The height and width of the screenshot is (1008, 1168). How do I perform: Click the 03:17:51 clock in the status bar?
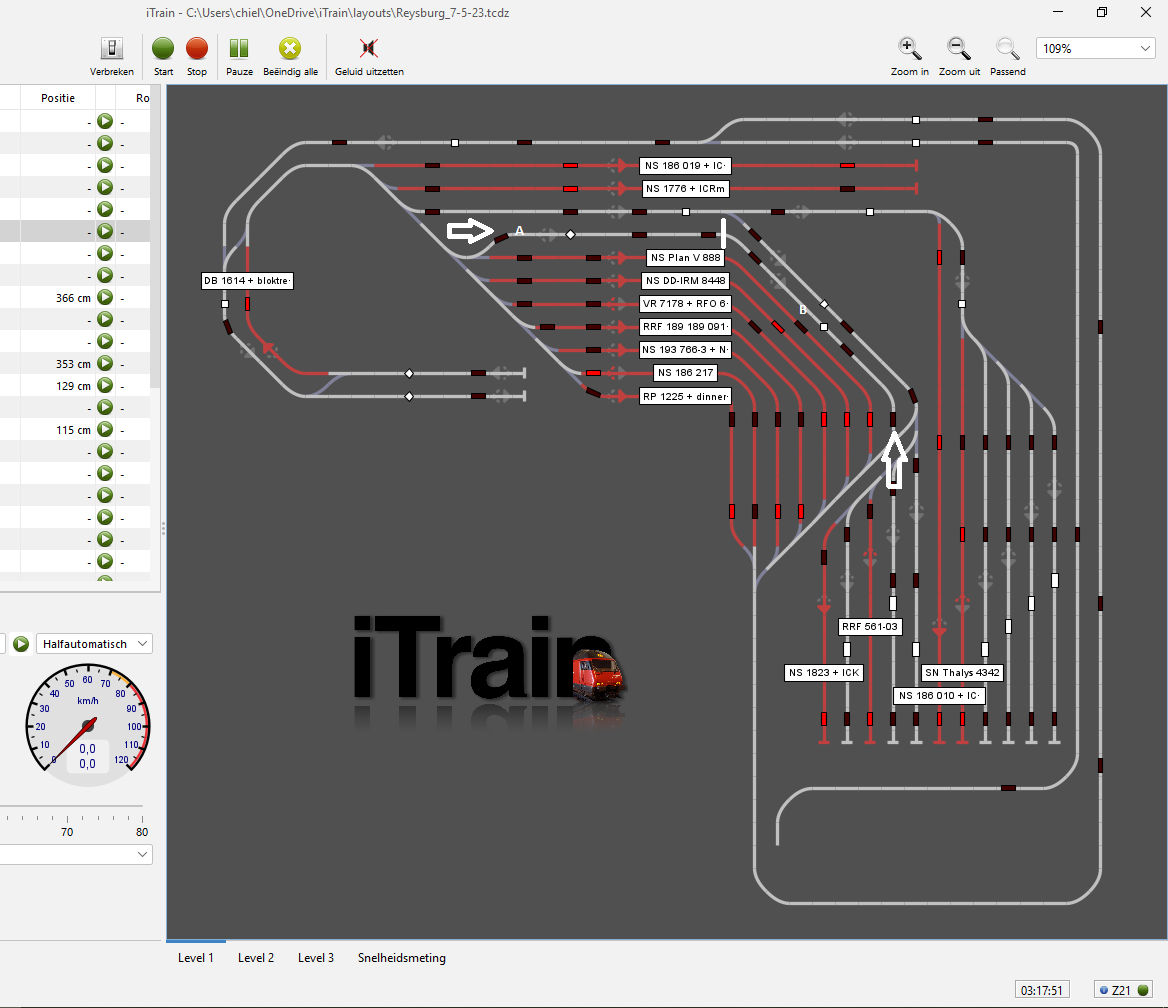point(1041,990)
